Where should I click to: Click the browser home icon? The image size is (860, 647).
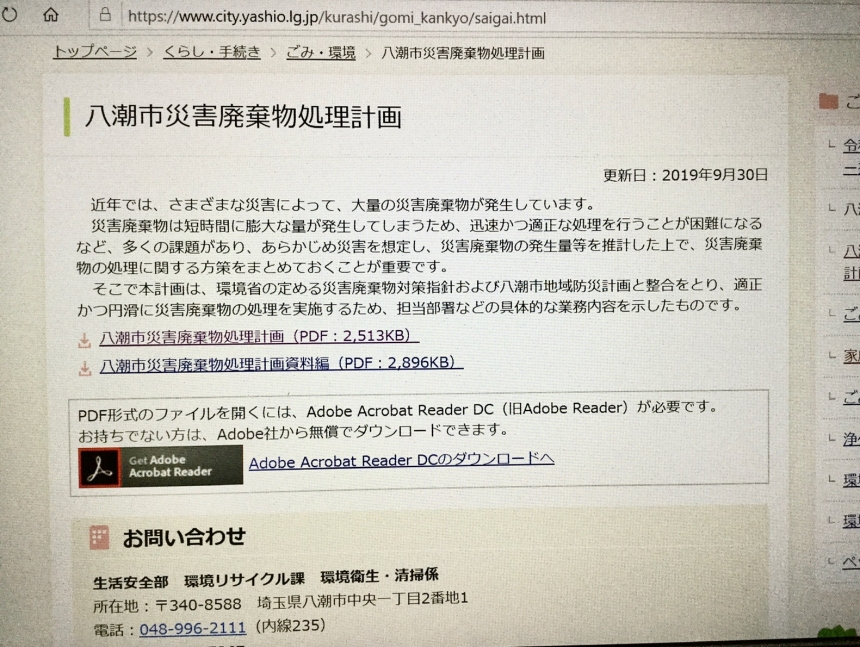50,14
